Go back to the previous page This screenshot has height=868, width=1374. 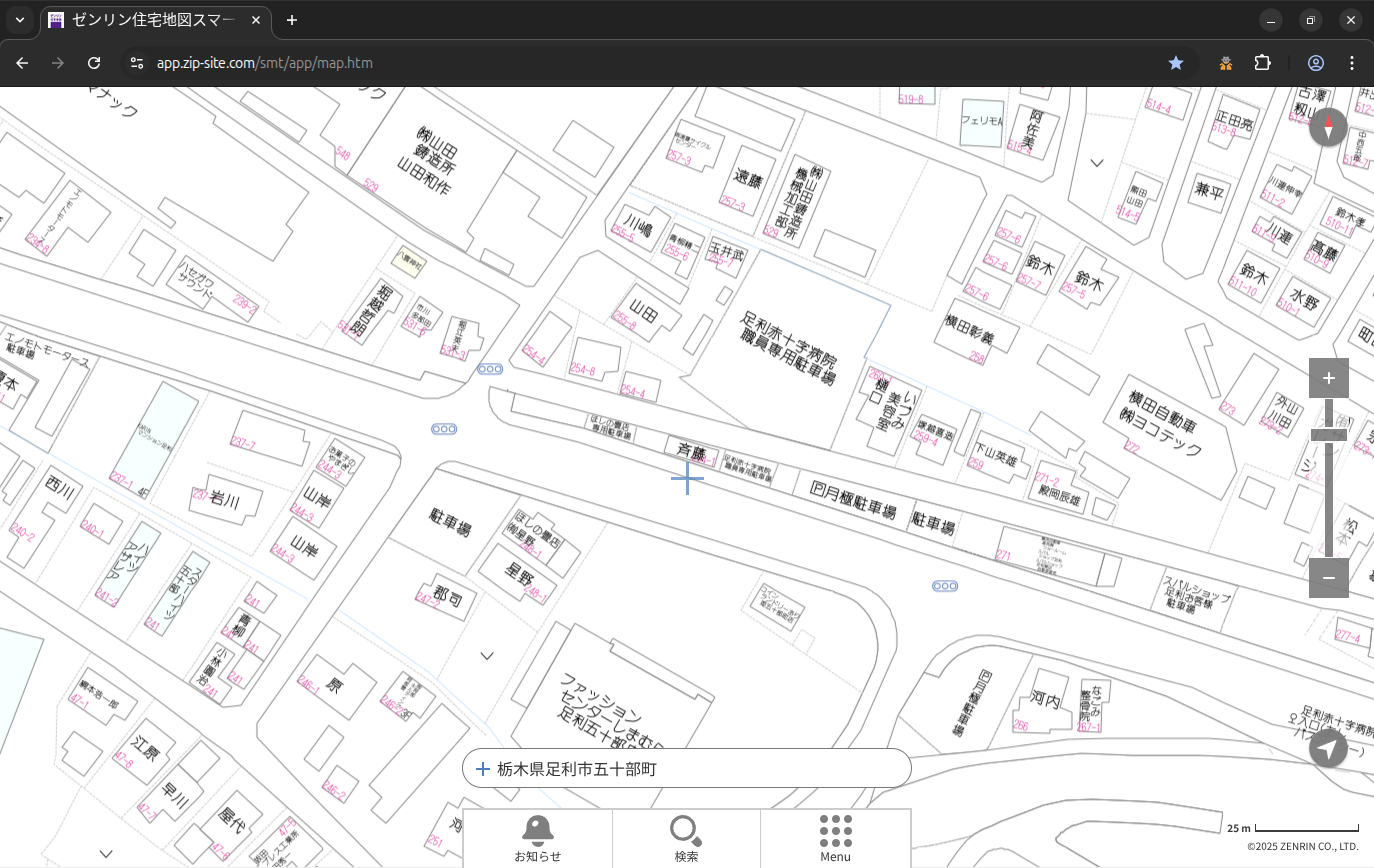coord(22,63)
